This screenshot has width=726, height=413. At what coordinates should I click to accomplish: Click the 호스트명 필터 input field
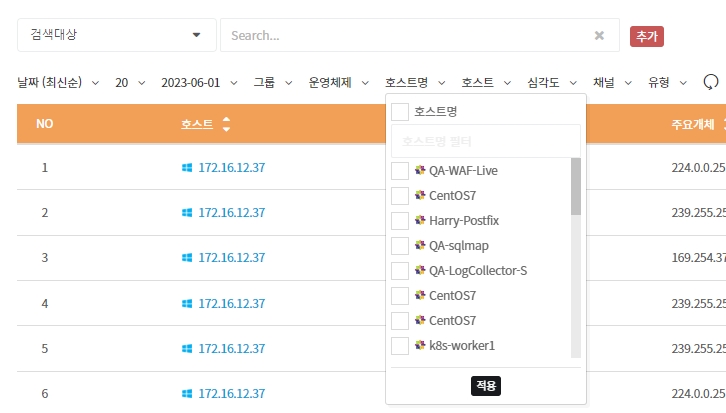click(485, 141)
